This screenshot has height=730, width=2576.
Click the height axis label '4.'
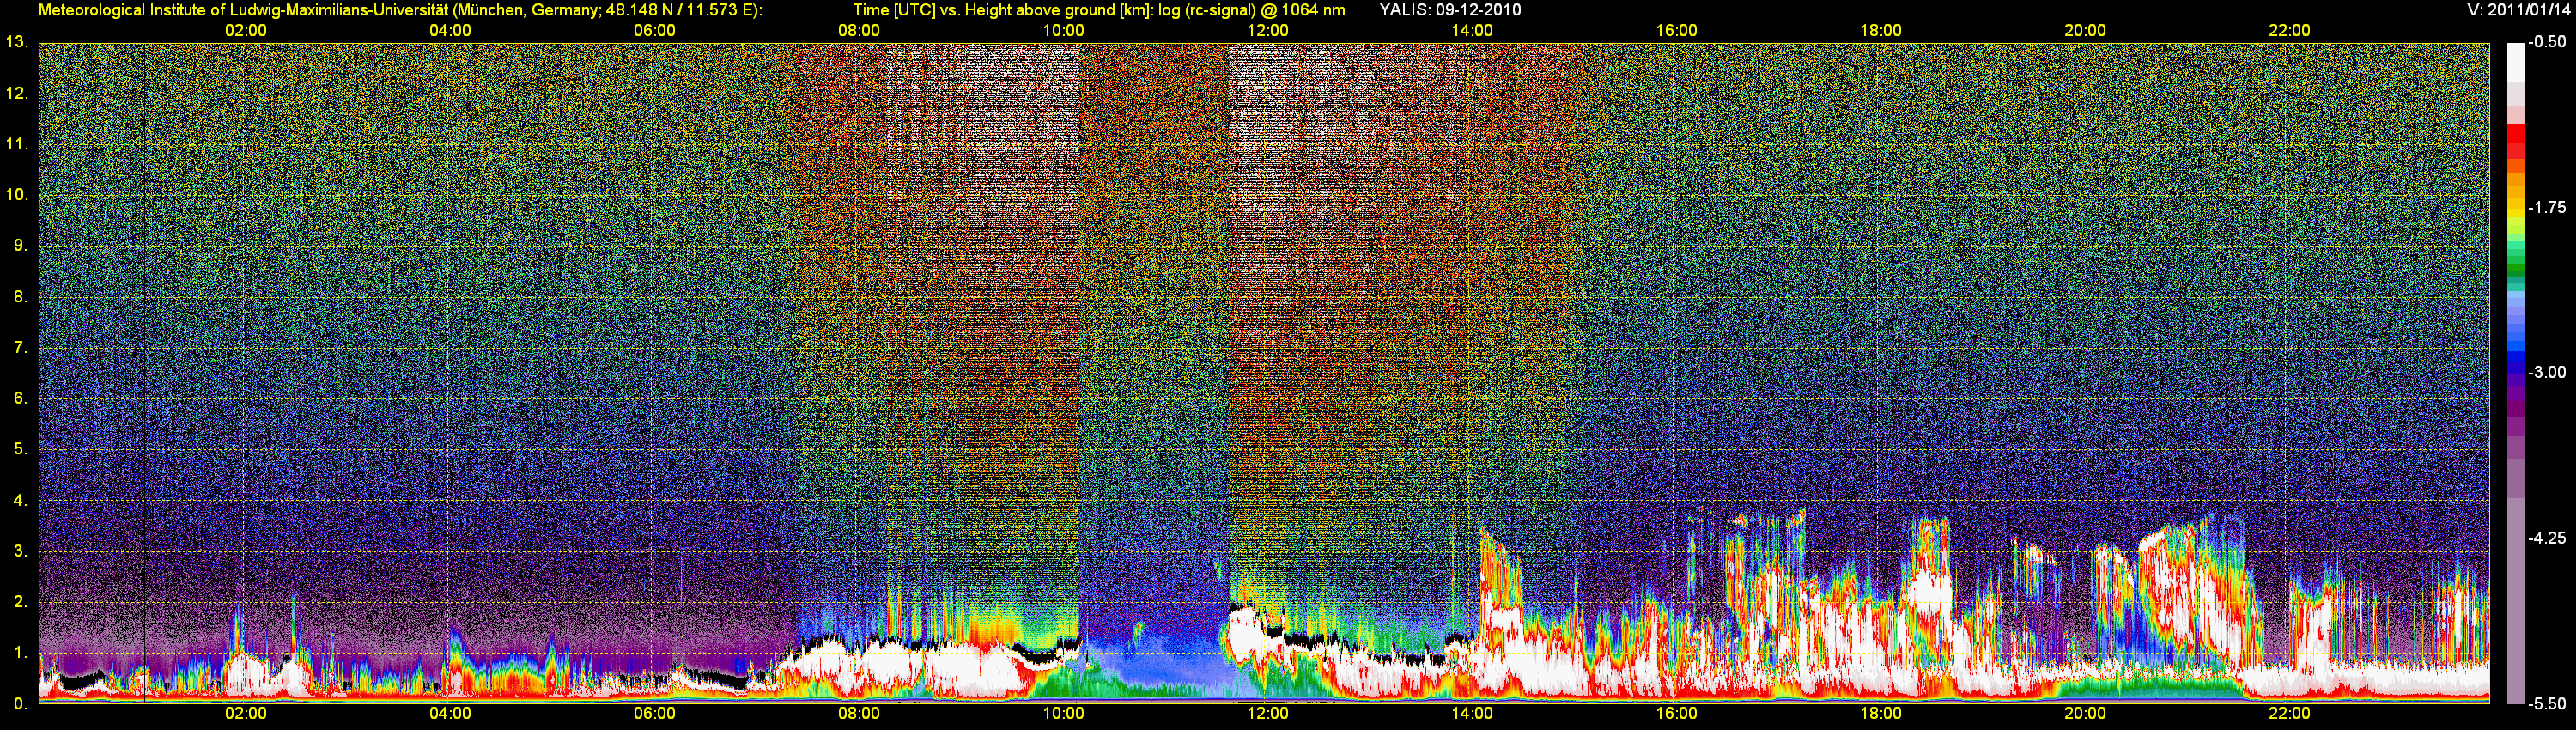[20, 500]
